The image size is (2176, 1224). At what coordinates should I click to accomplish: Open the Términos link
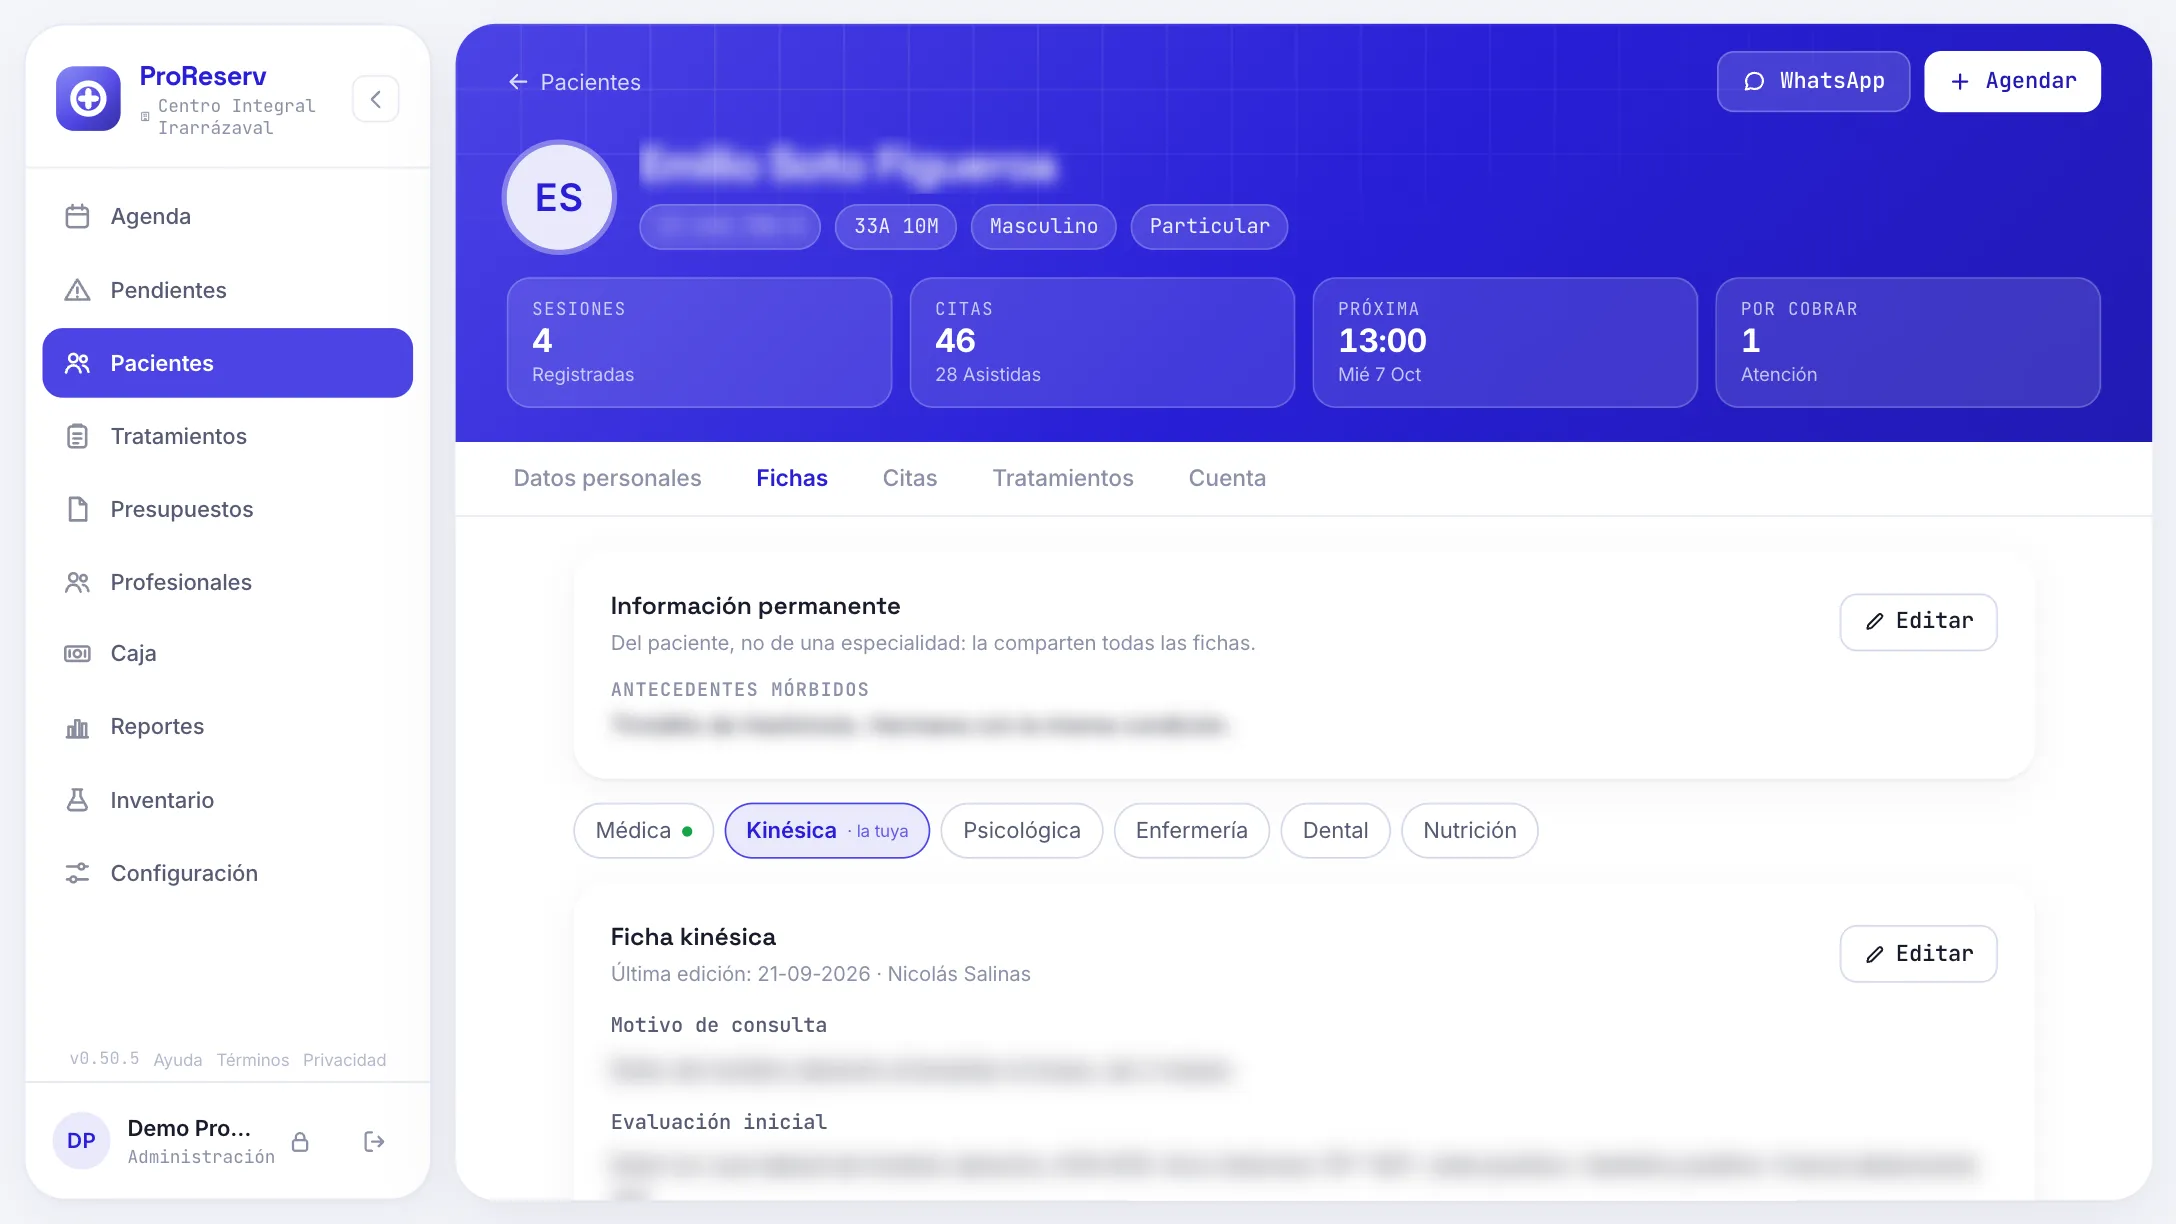(253, 1060)
